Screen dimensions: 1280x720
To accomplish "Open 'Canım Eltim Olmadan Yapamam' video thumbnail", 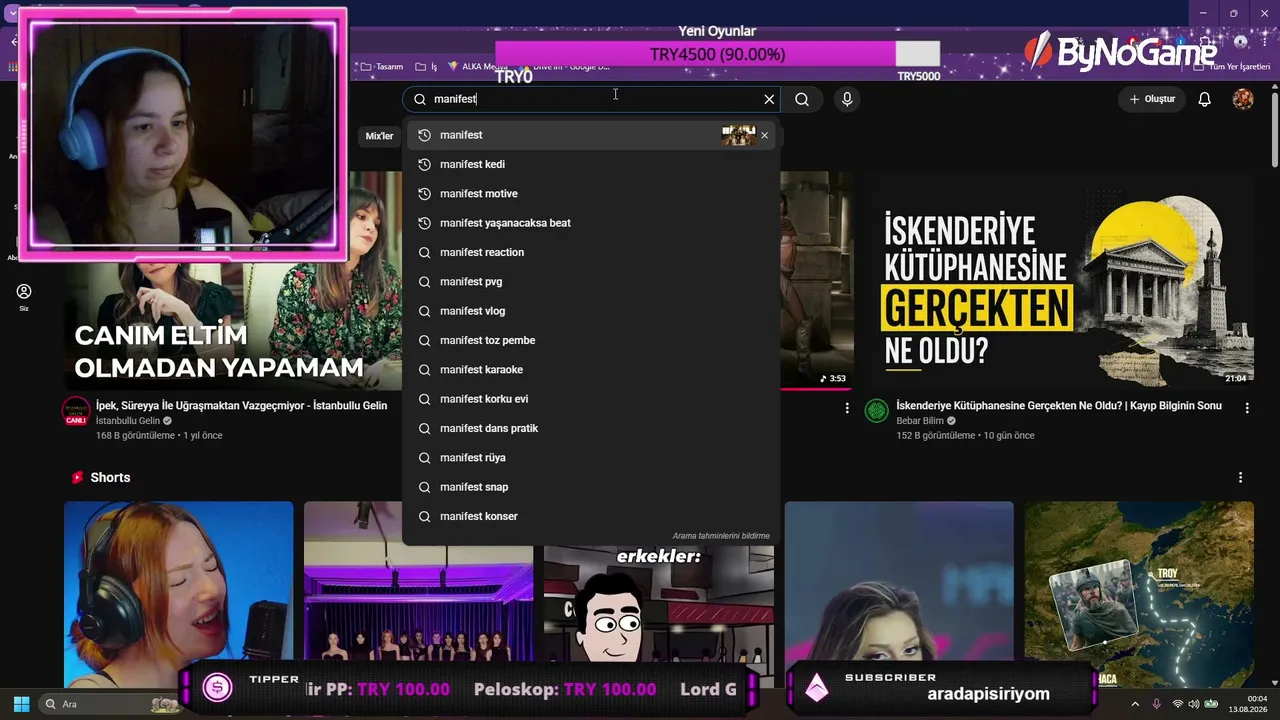I will [233, 325].
